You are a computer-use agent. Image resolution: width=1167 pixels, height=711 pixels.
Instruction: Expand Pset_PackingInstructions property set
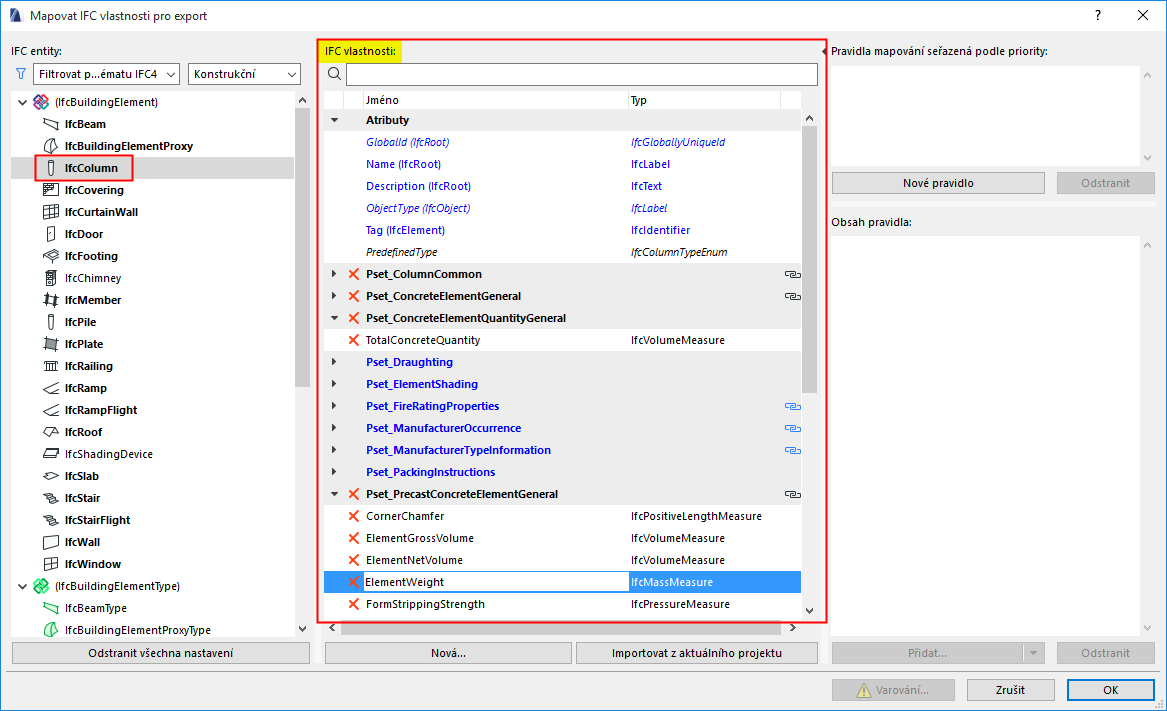click(x=334, y=472)
